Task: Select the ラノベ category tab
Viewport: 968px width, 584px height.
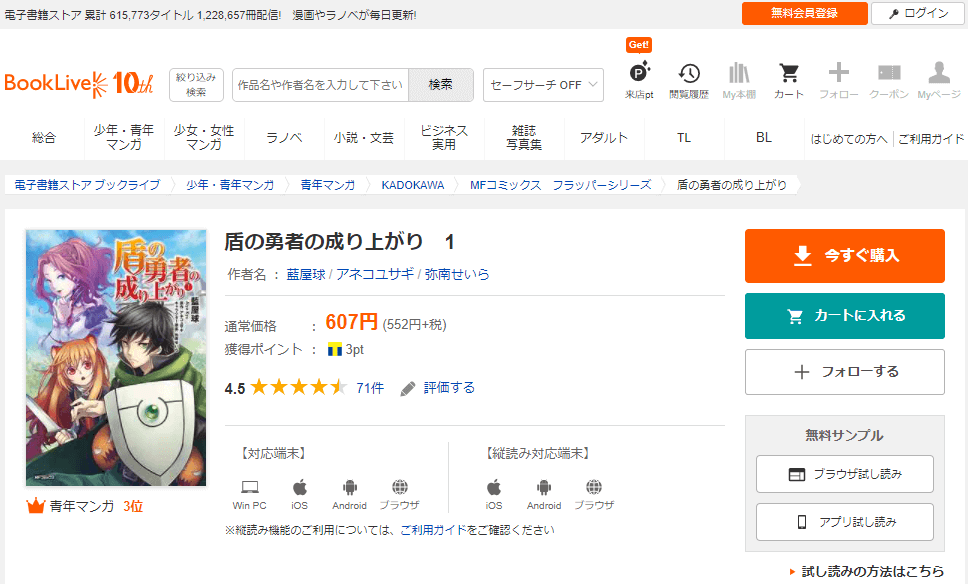Action: (x=284, y=138)
